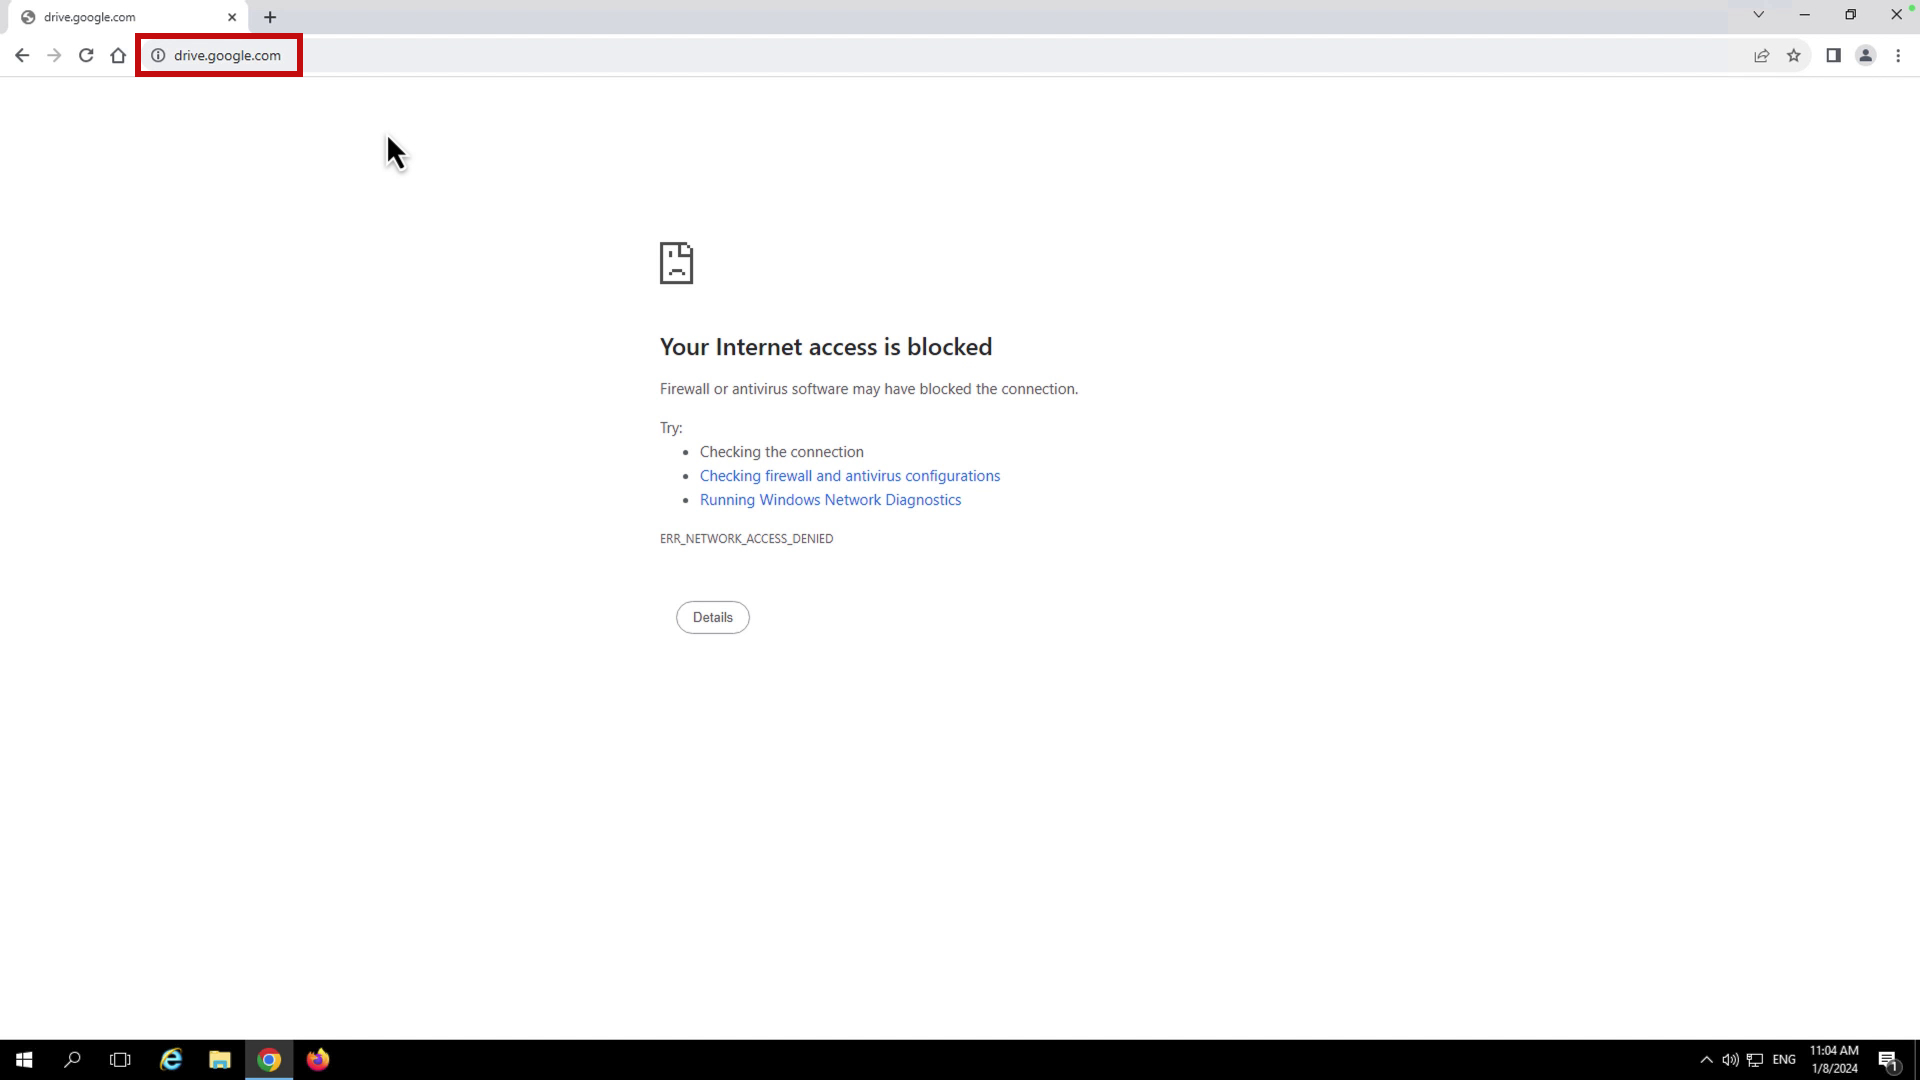Image resolution: width=1920 pixels, height=1080 pixels.
Task: Run Windows Network Diagnostics link
Action: coord(830,500)
